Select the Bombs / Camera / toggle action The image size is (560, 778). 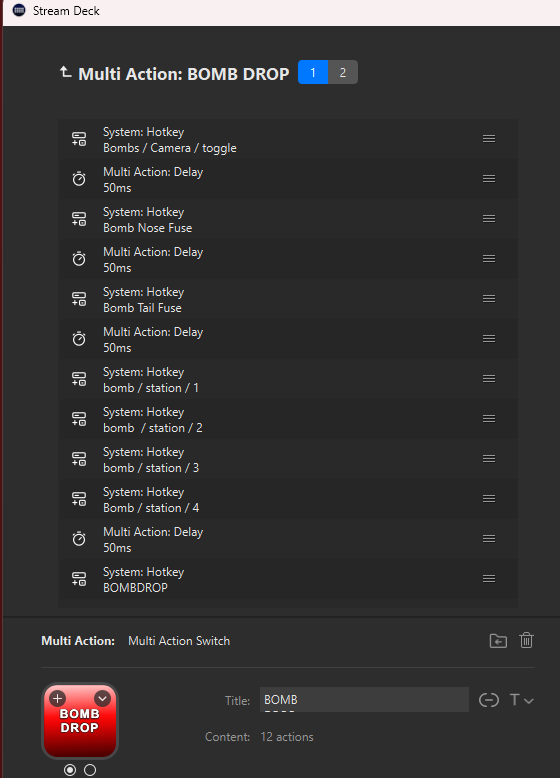click(x=288, y=139)
